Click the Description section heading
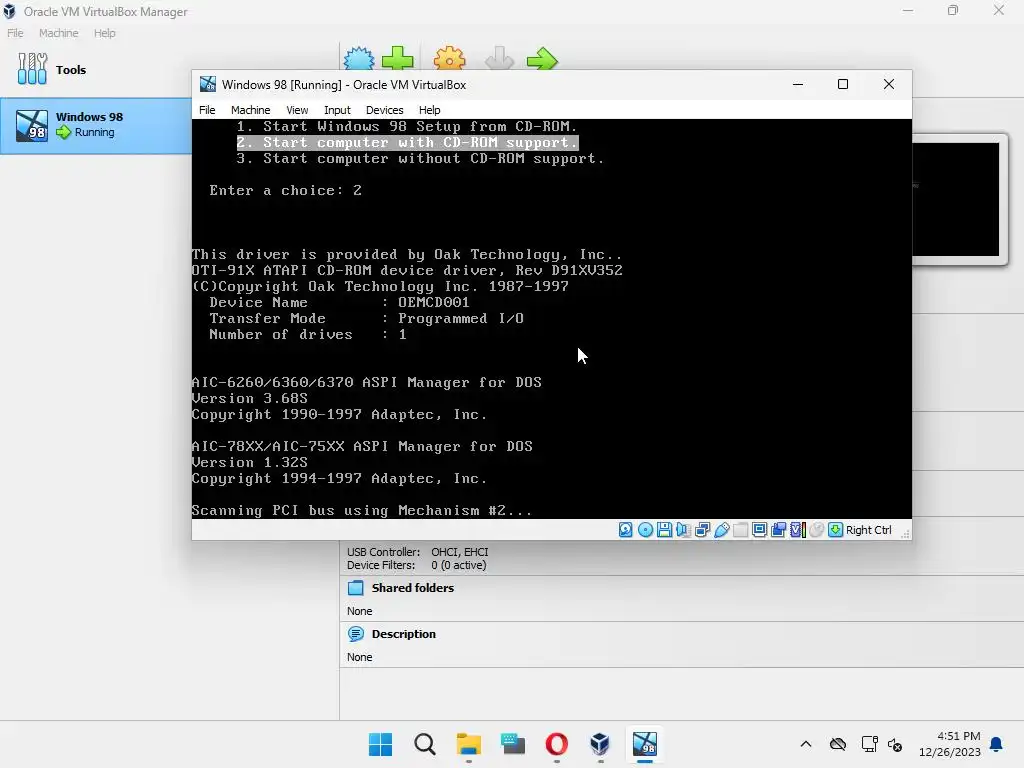This screenshot has width=1024, height=768. click(403, 634)
